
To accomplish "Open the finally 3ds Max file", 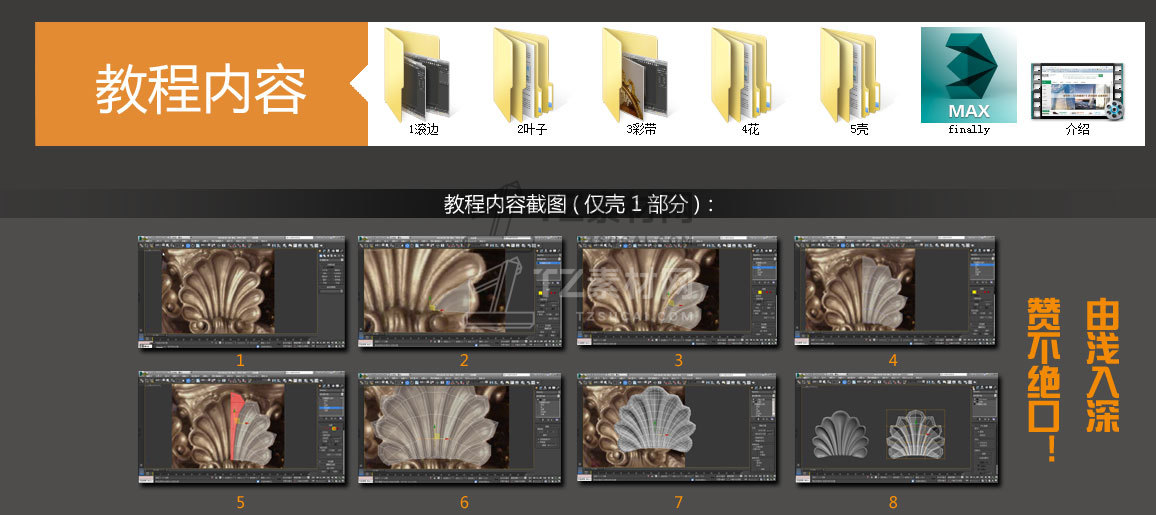I will click(968, 76).
